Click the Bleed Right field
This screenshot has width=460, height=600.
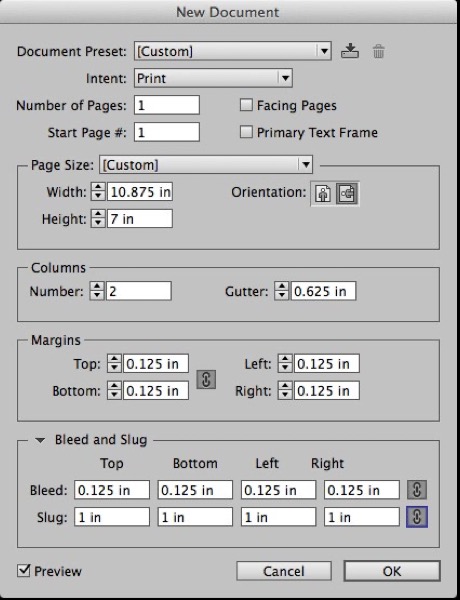[x=362, y=490]
